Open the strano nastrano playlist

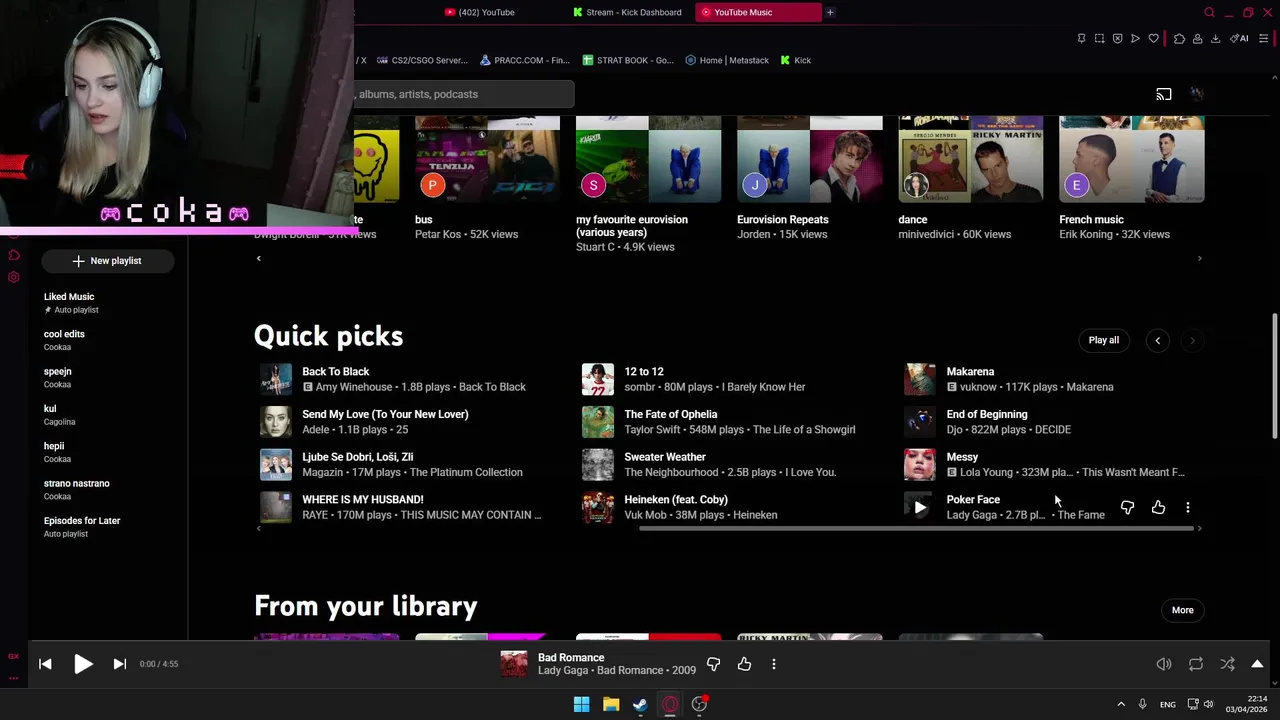point(107,489)
